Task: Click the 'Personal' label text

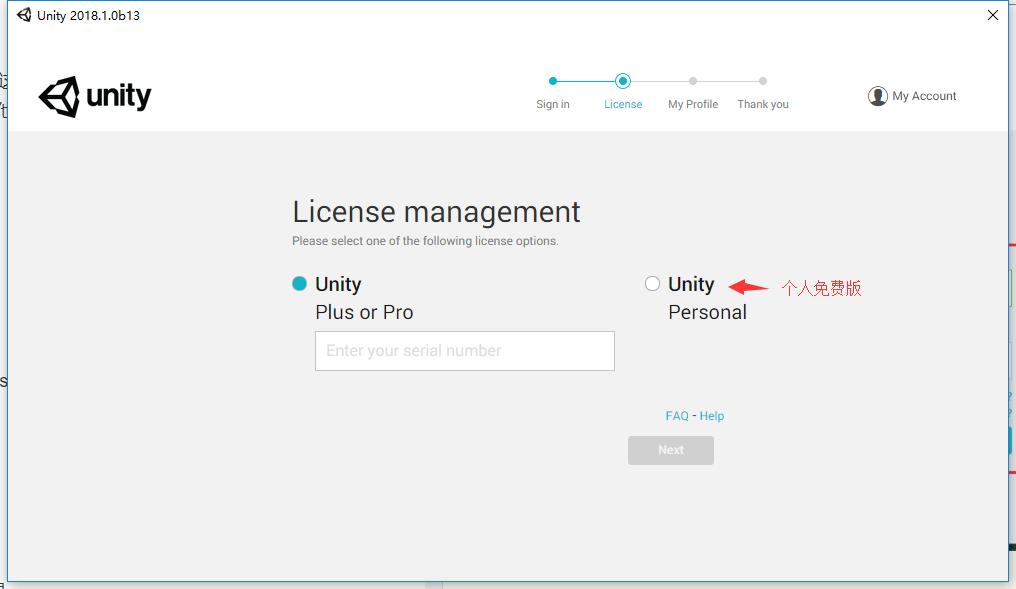Action: [x=707, y=312]
